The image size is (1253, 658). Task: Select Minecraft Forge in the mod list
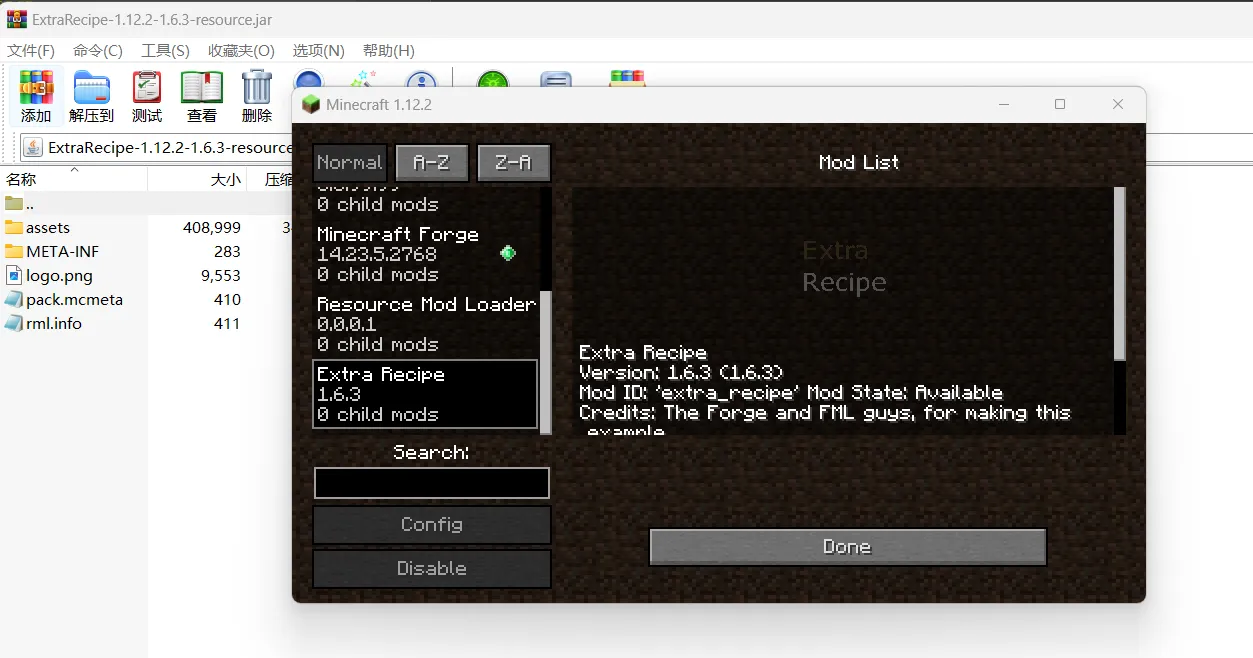tap(425, 254)
